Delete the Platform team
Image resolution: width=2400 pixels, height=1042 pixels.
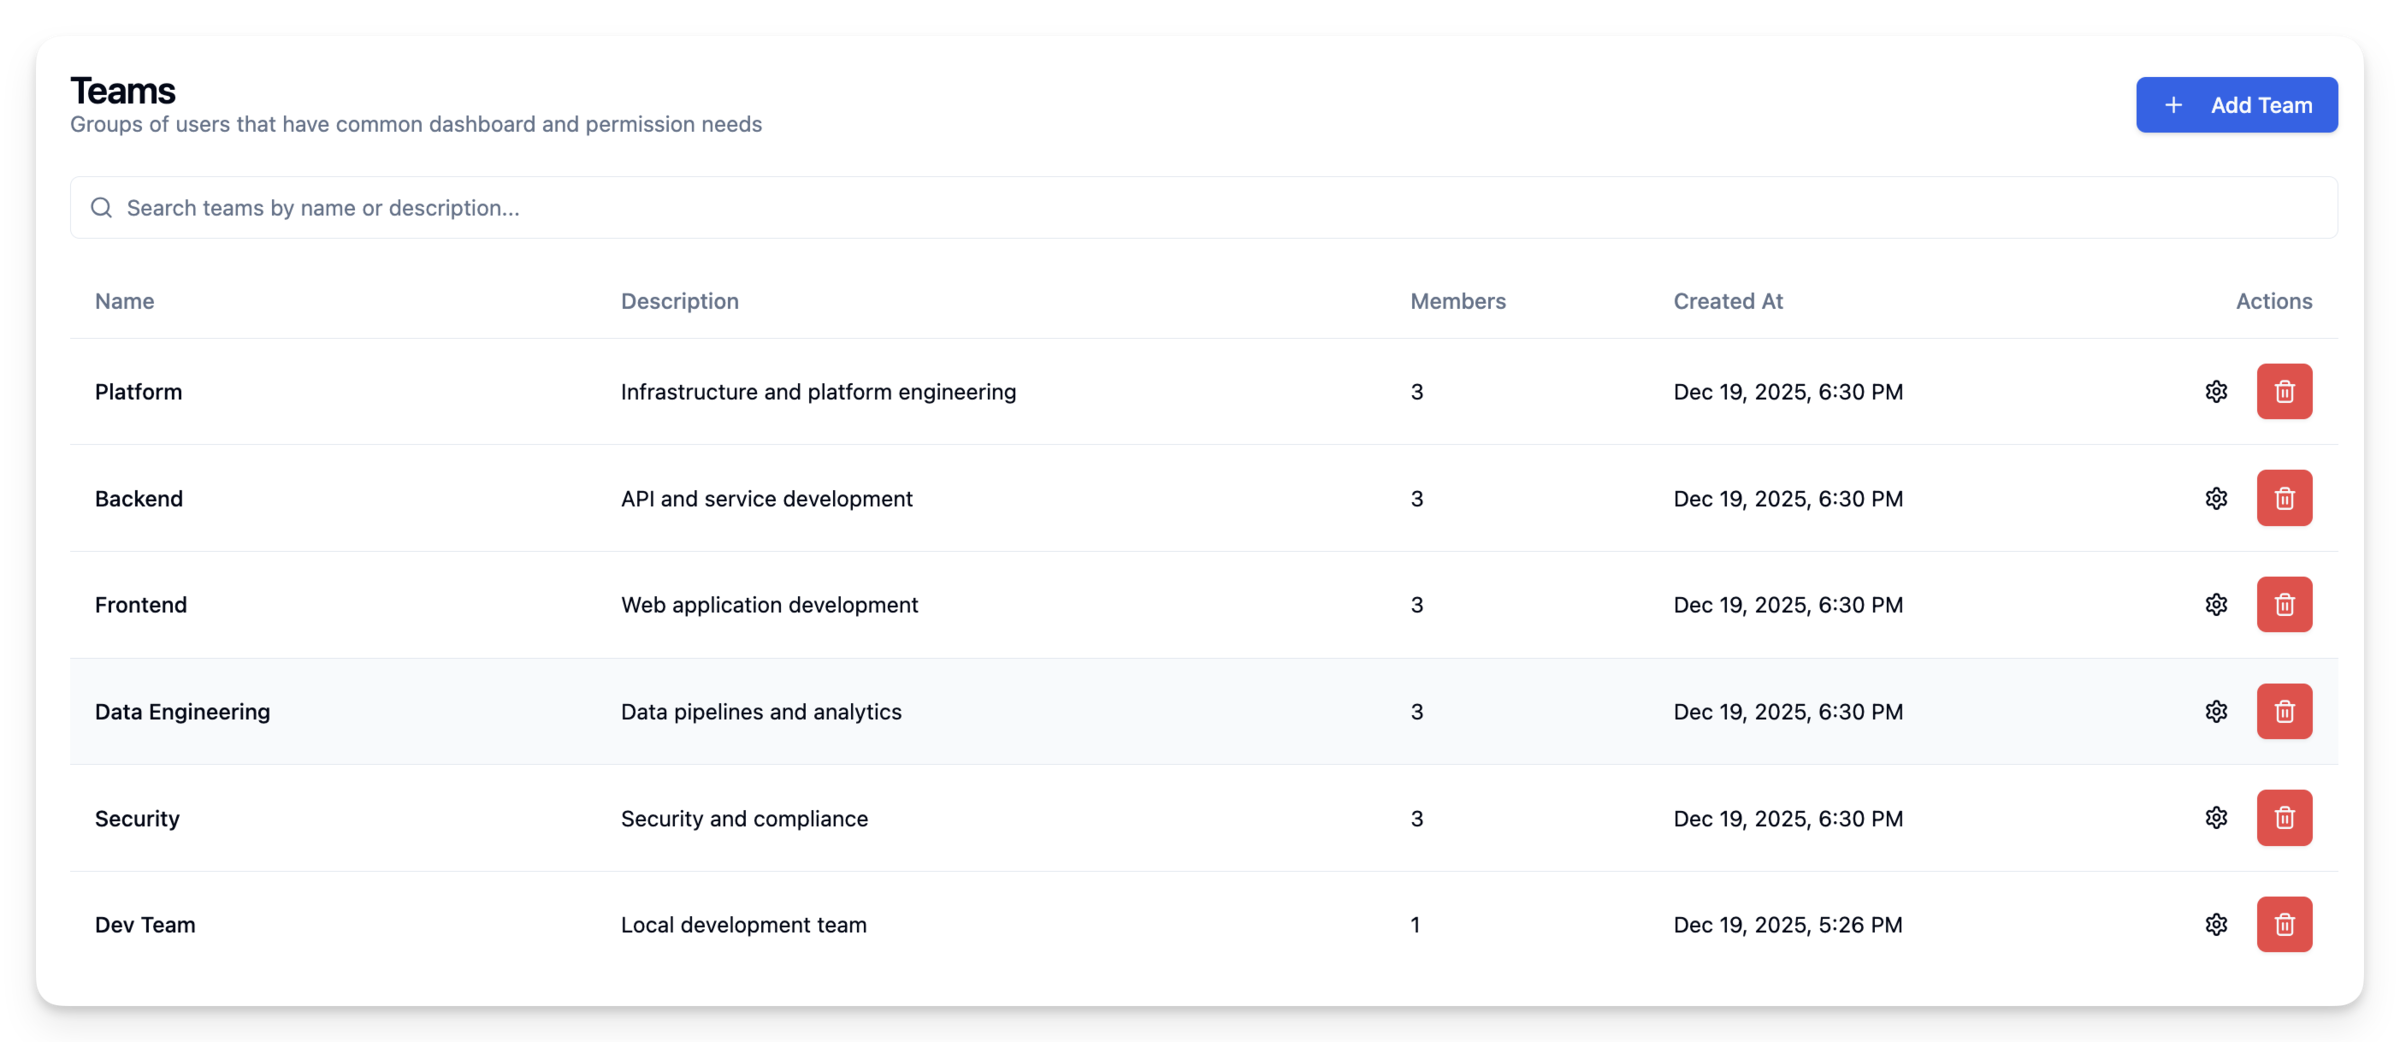click(2284, 391)
